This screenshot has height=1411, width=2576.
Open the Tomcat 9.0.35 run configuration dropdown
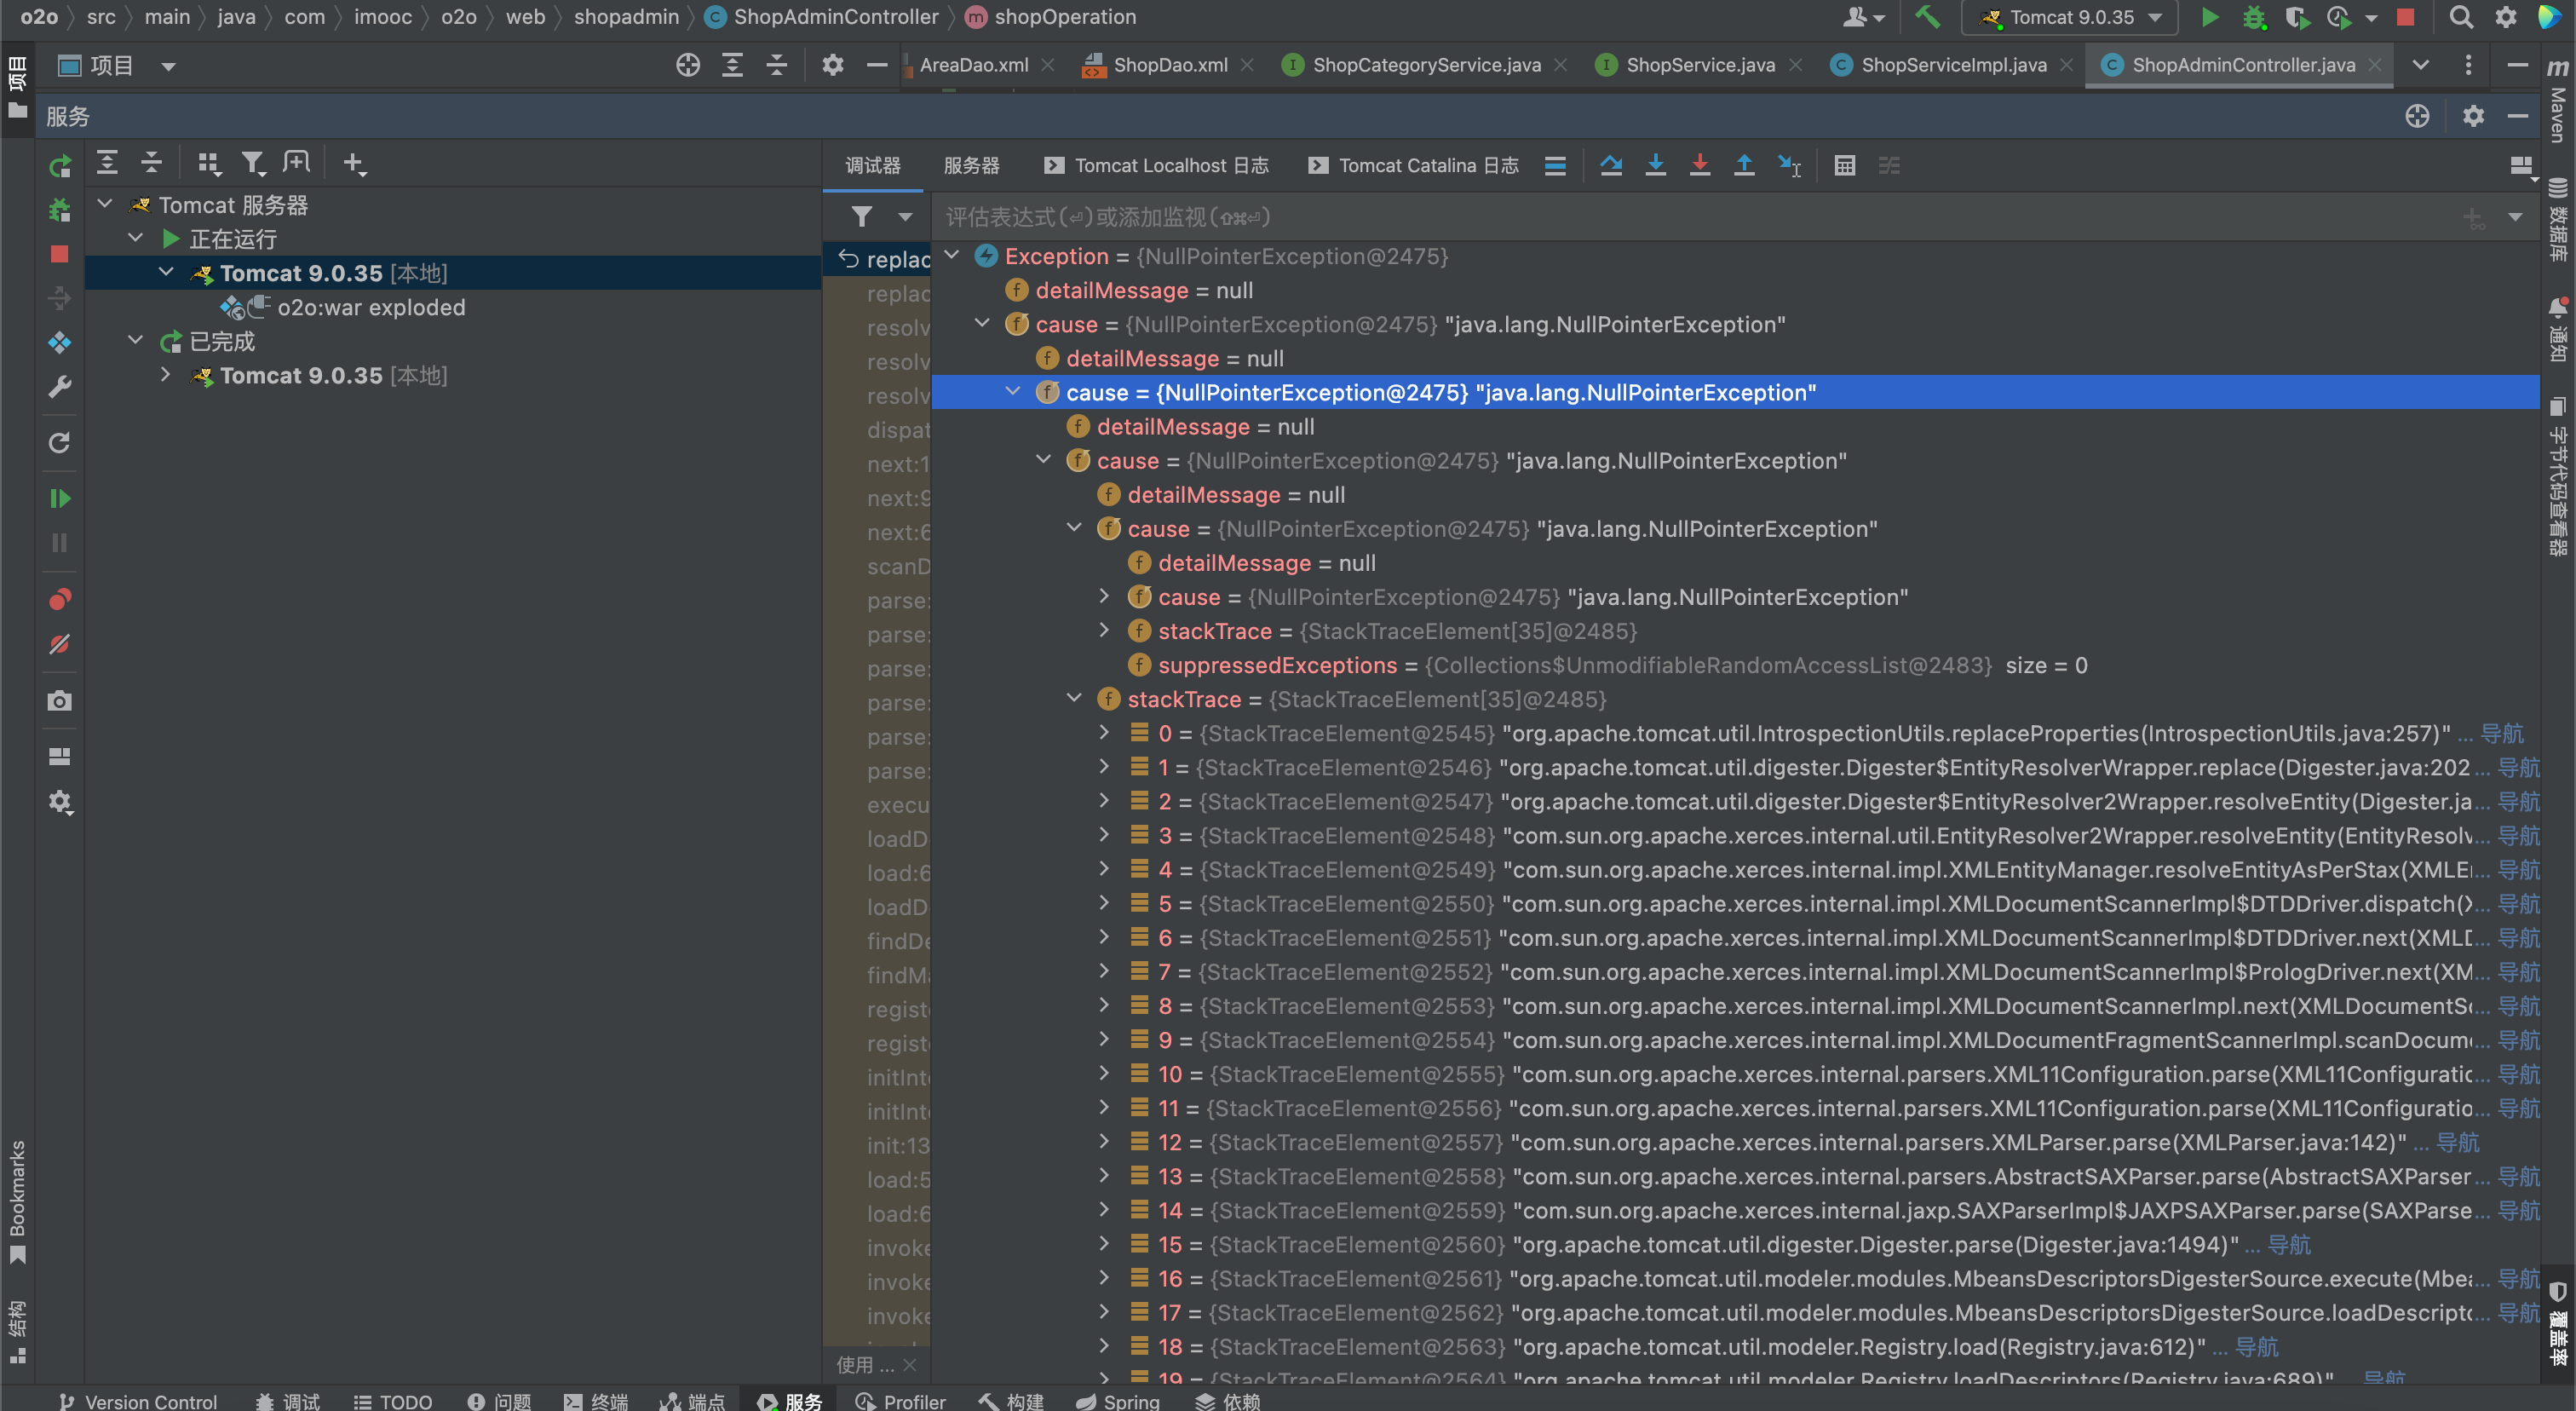[2071, 17]
